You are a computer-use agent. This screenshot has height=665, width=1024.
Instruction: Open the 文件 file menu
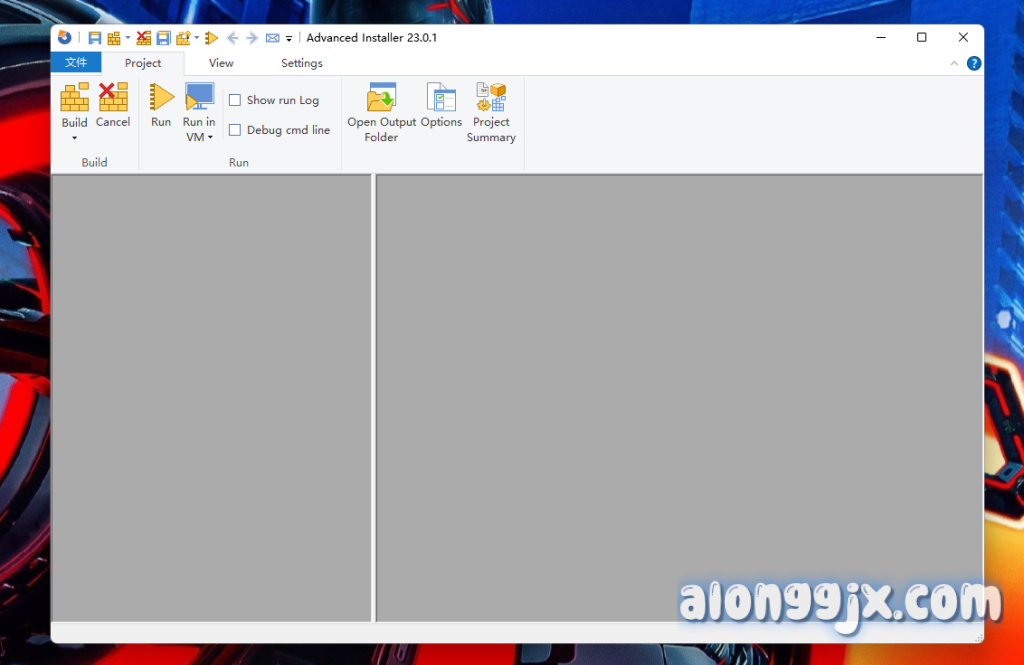tap(76, 63)
